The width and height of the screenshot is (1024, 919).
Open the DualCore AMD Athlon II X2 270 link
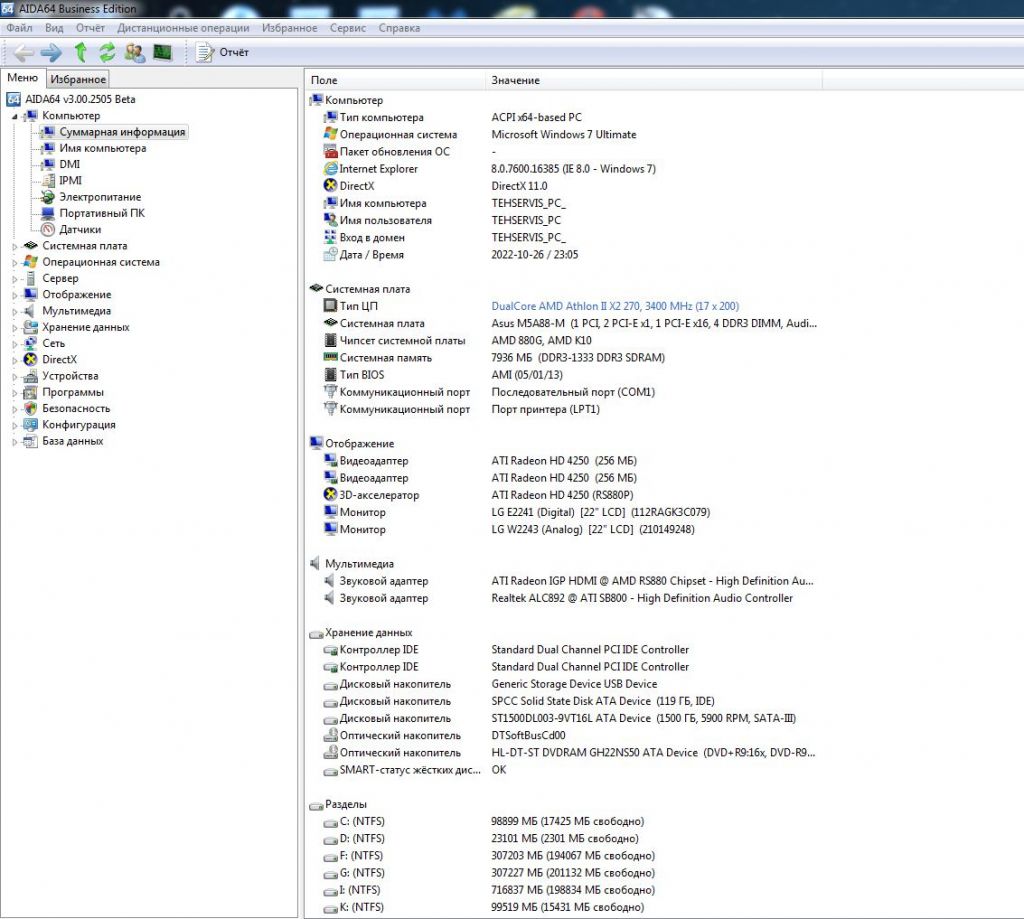(x=615, y=306)
